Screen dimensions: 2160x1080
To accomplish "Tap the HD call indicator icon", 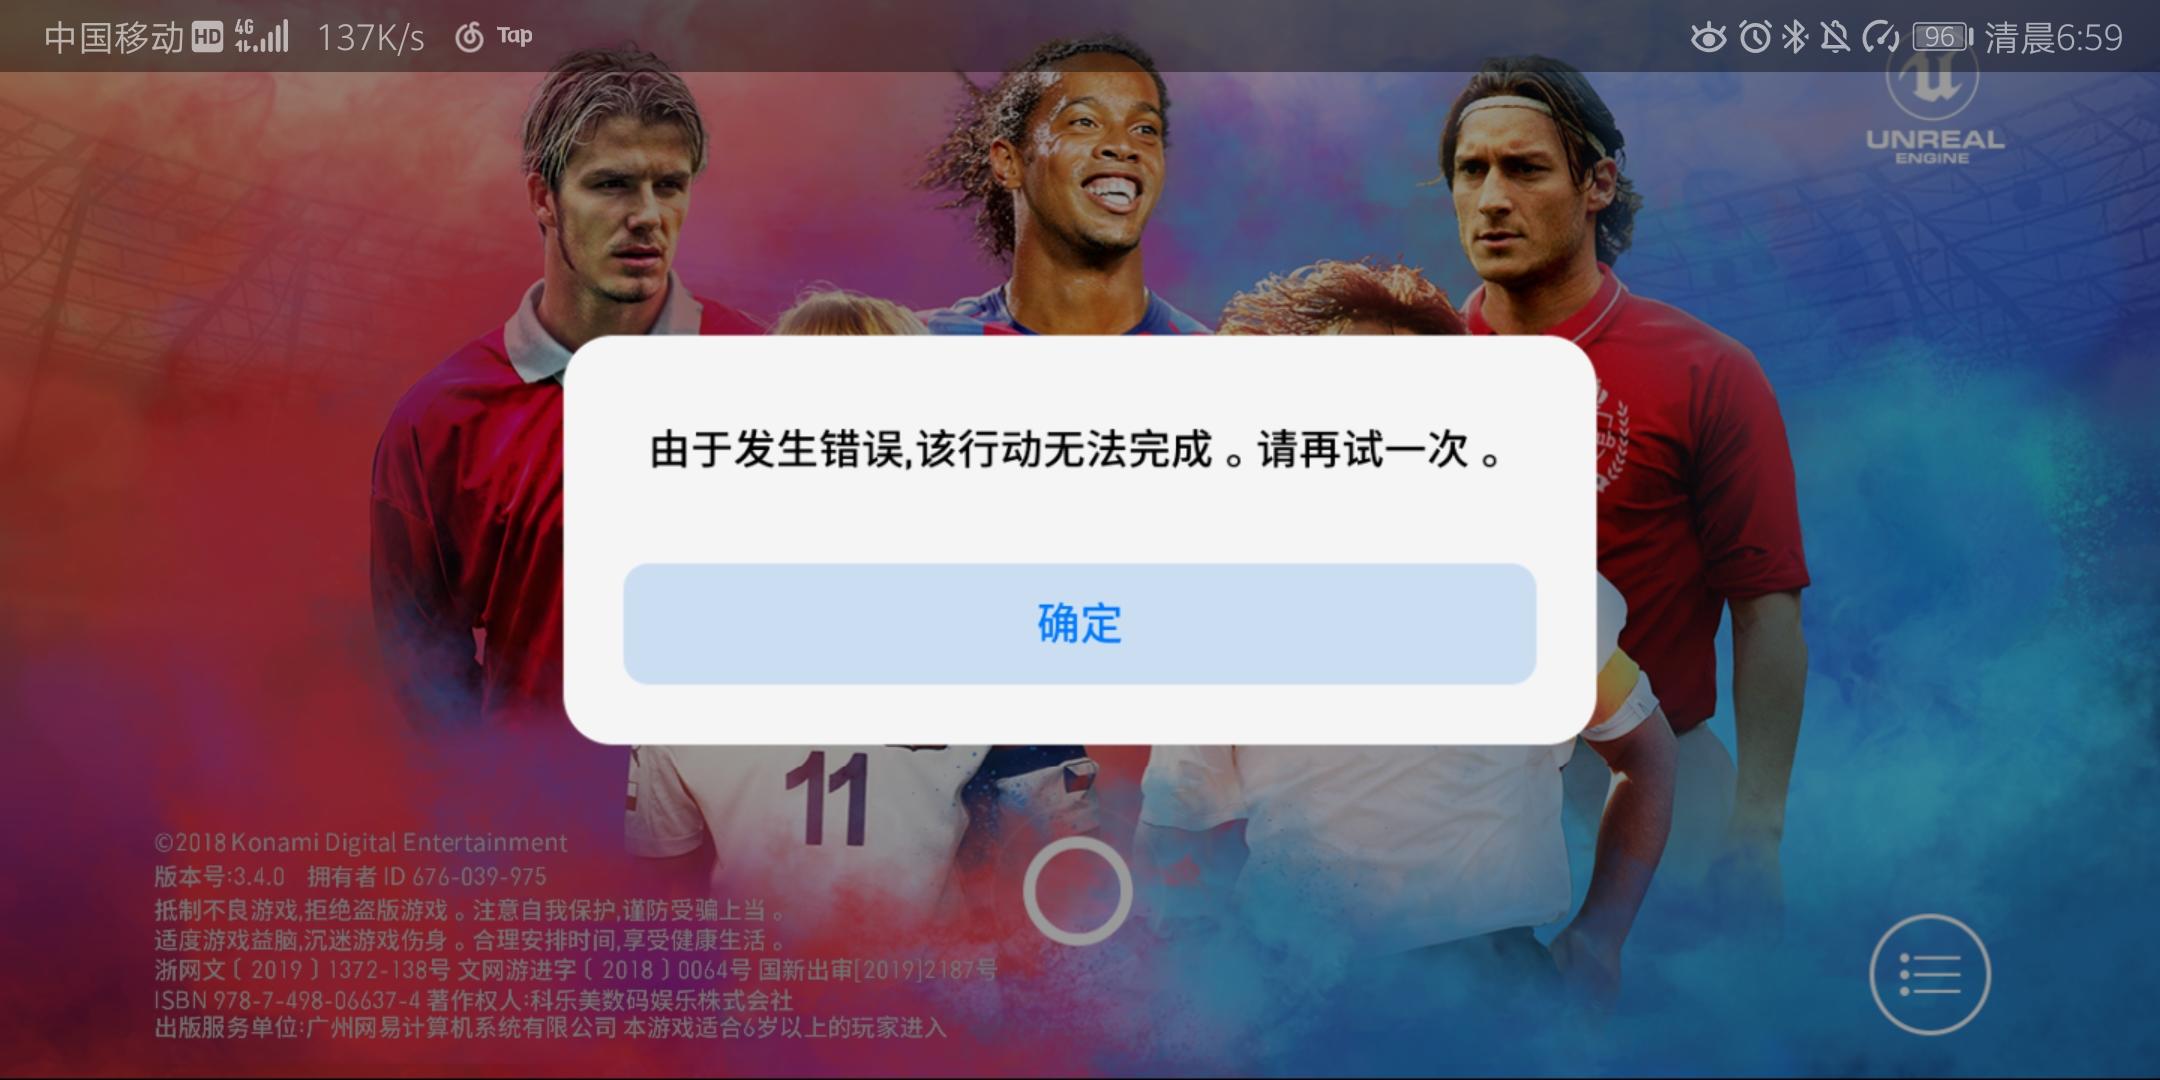I will click(207, 38).
